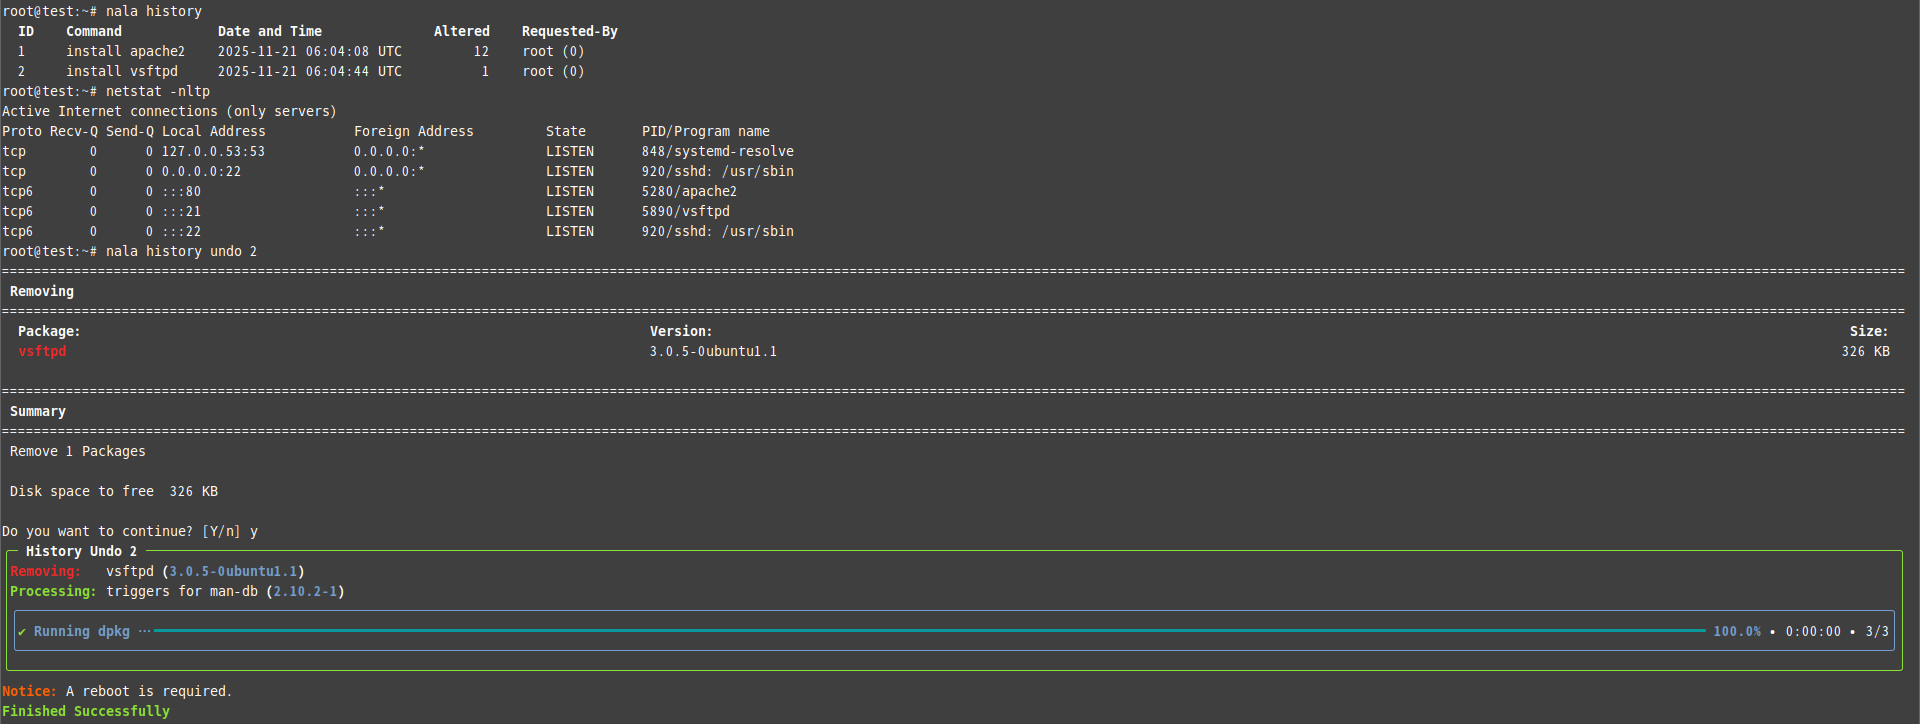
Task: Click the dpkg progress bar line
Action: [x=930, y=631]
